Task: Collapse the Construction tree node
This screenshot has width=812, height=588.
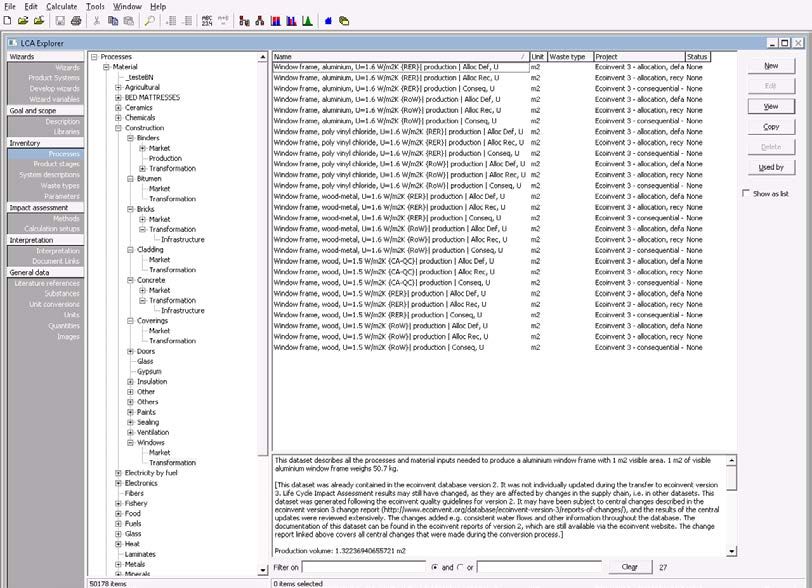Action: [118, 127]
